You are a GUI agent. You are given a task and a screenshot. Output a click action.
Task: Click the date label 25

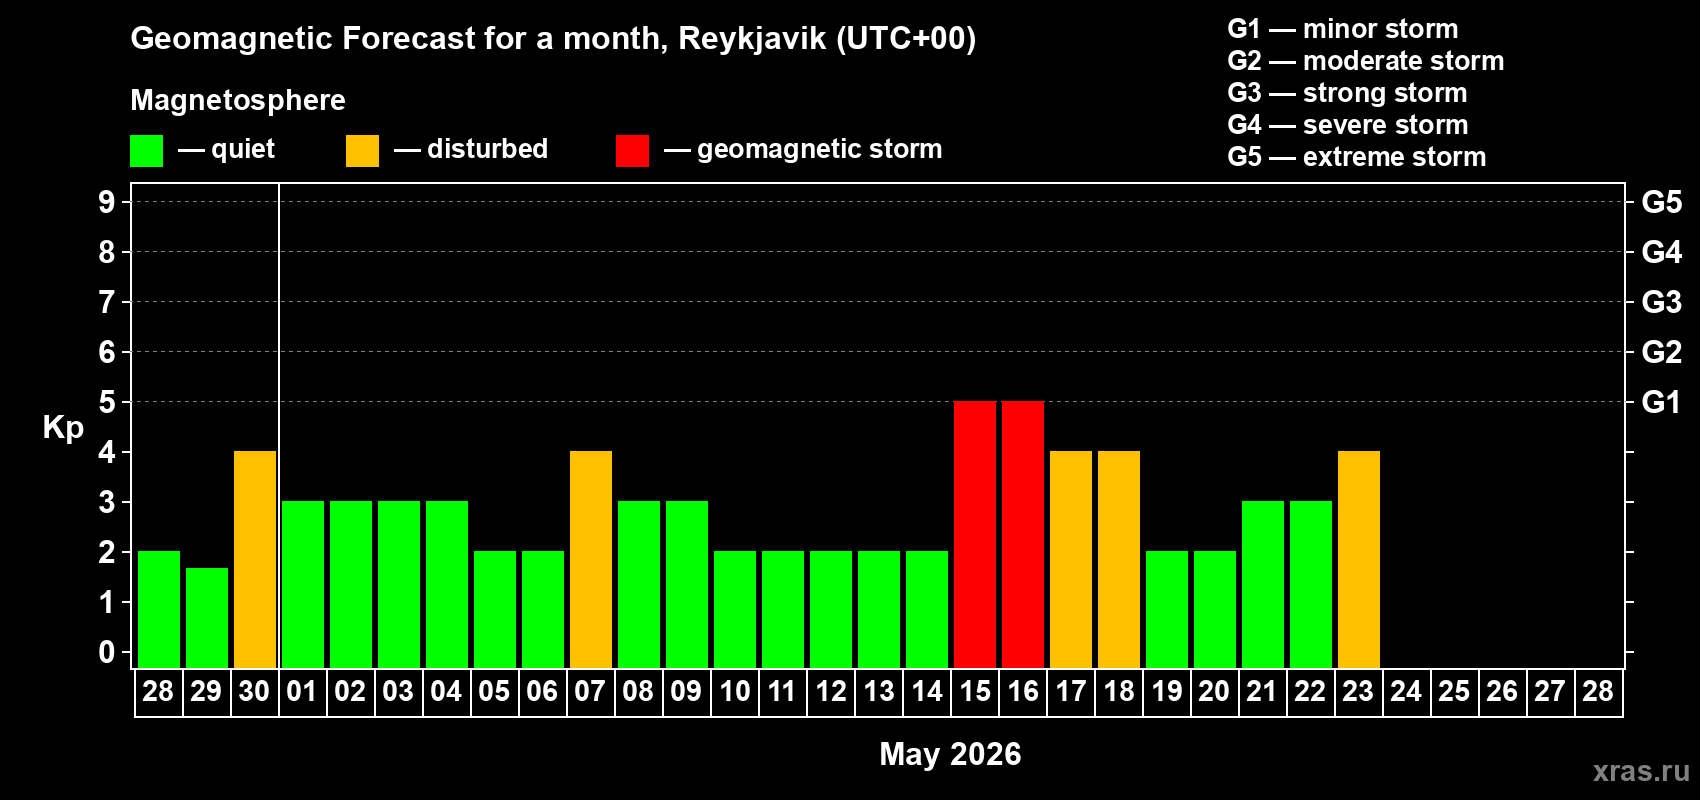(x=1454, y=691)
